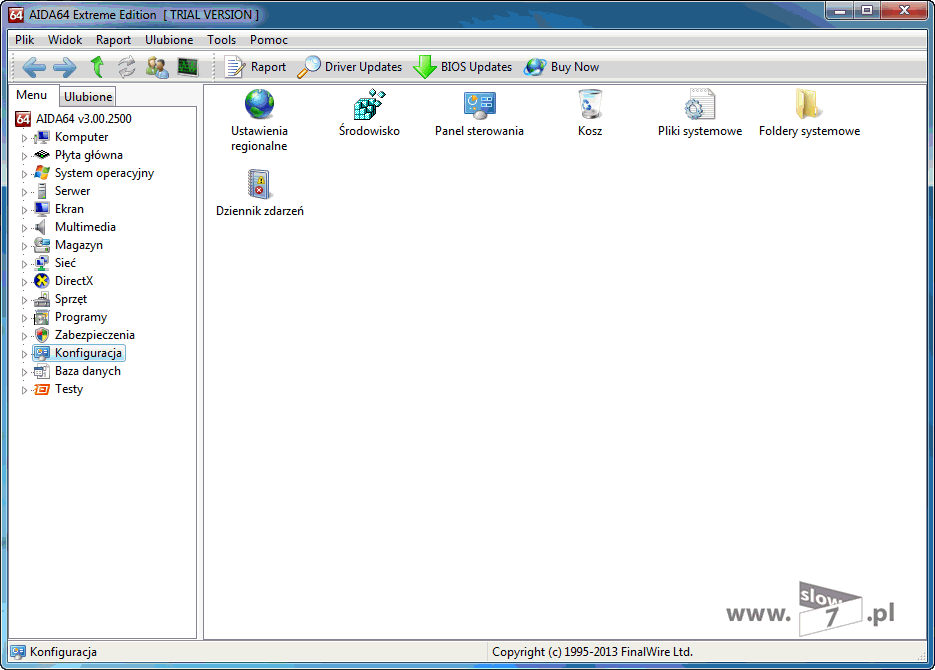Open Ustawienia regionalne globe icon
Image resolution: width=935 pixels, height=670 pixels.
(x=259, y=104)
